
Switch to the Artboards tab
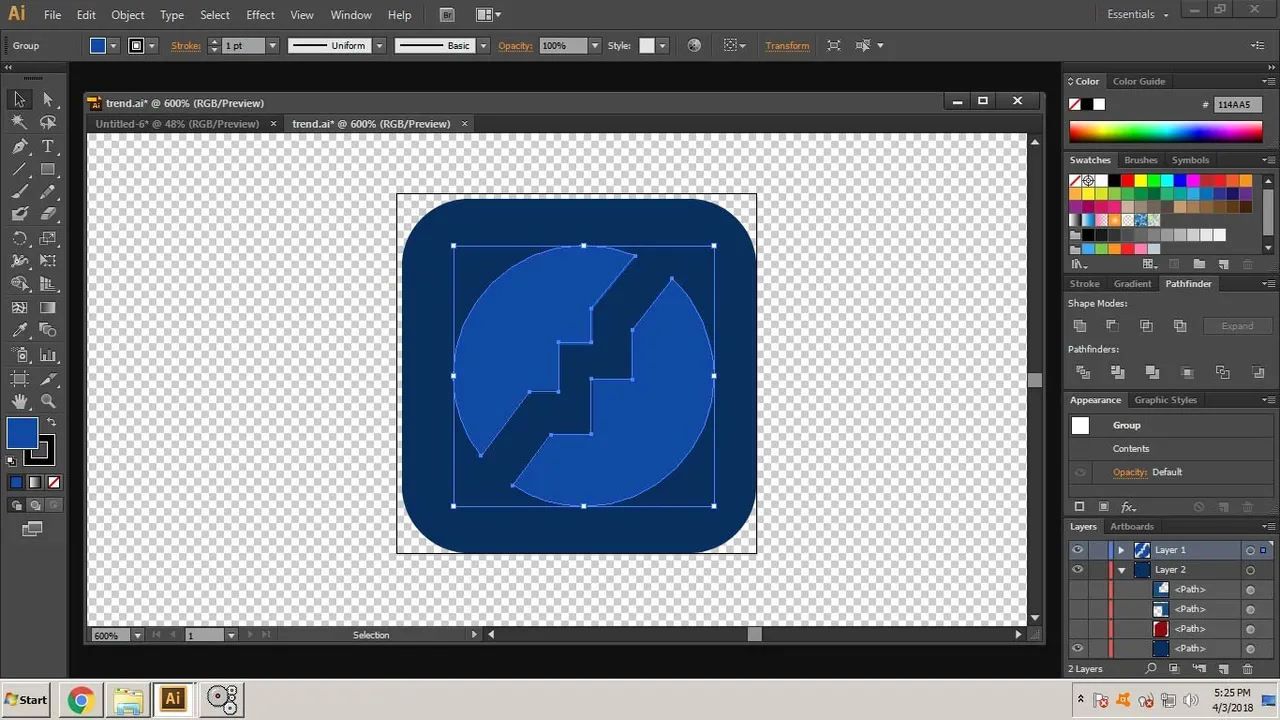coord(1132,526)
